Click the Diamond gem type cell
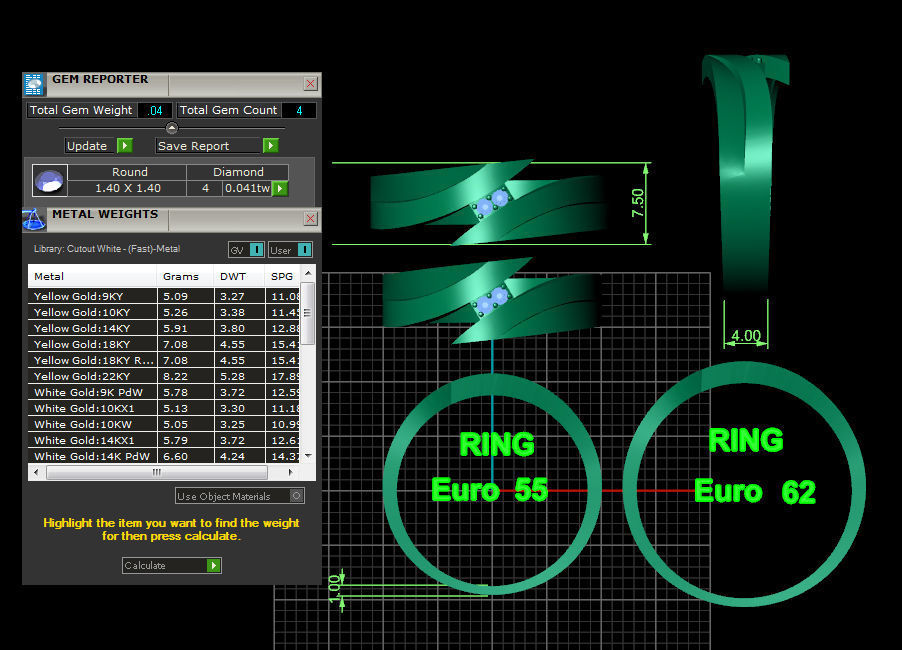This screenshot has height=650, width=902. point(238,172)
